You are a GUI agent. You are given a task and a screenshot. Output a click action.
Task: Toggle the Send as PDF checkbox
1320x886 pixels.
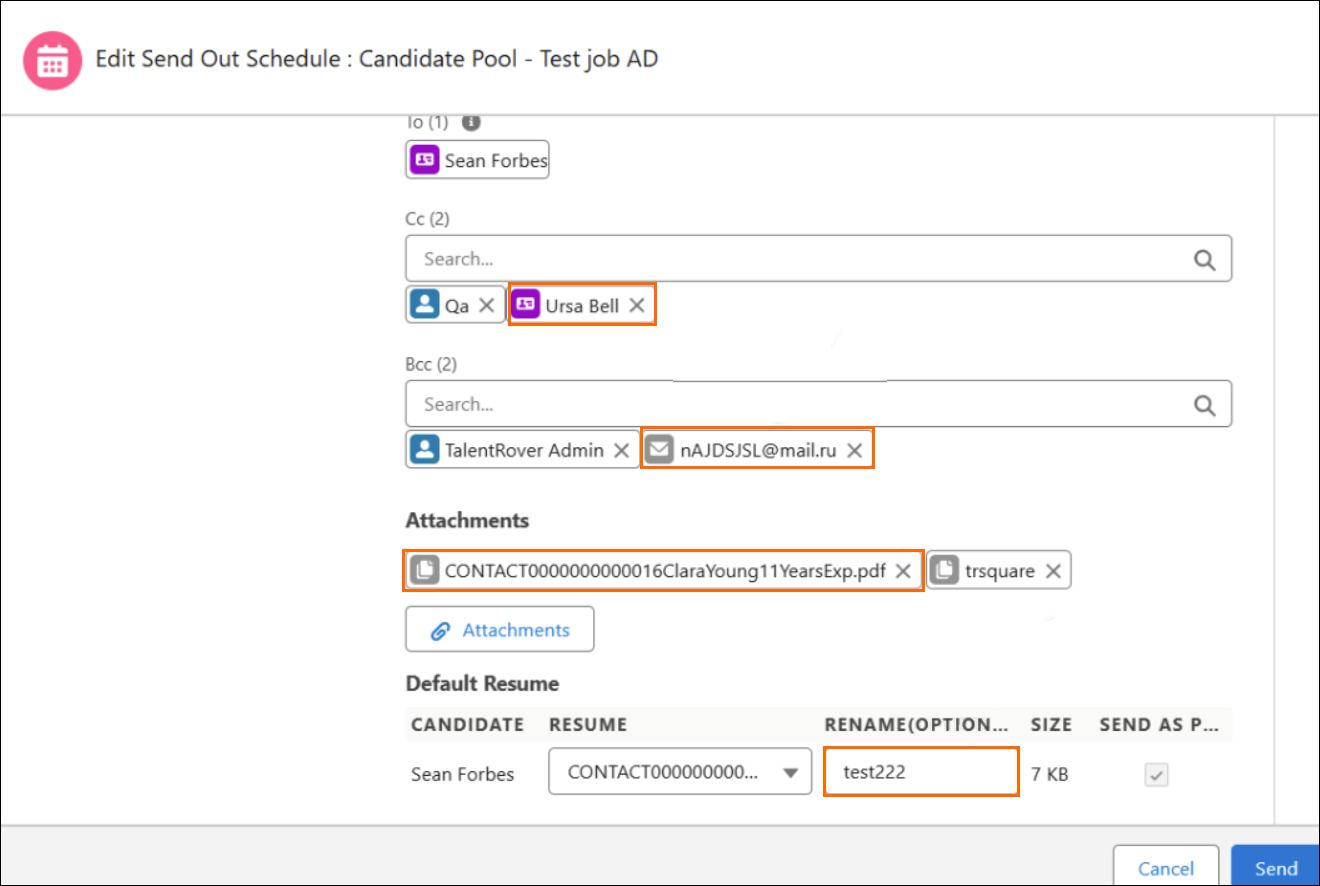(1157, 774)
